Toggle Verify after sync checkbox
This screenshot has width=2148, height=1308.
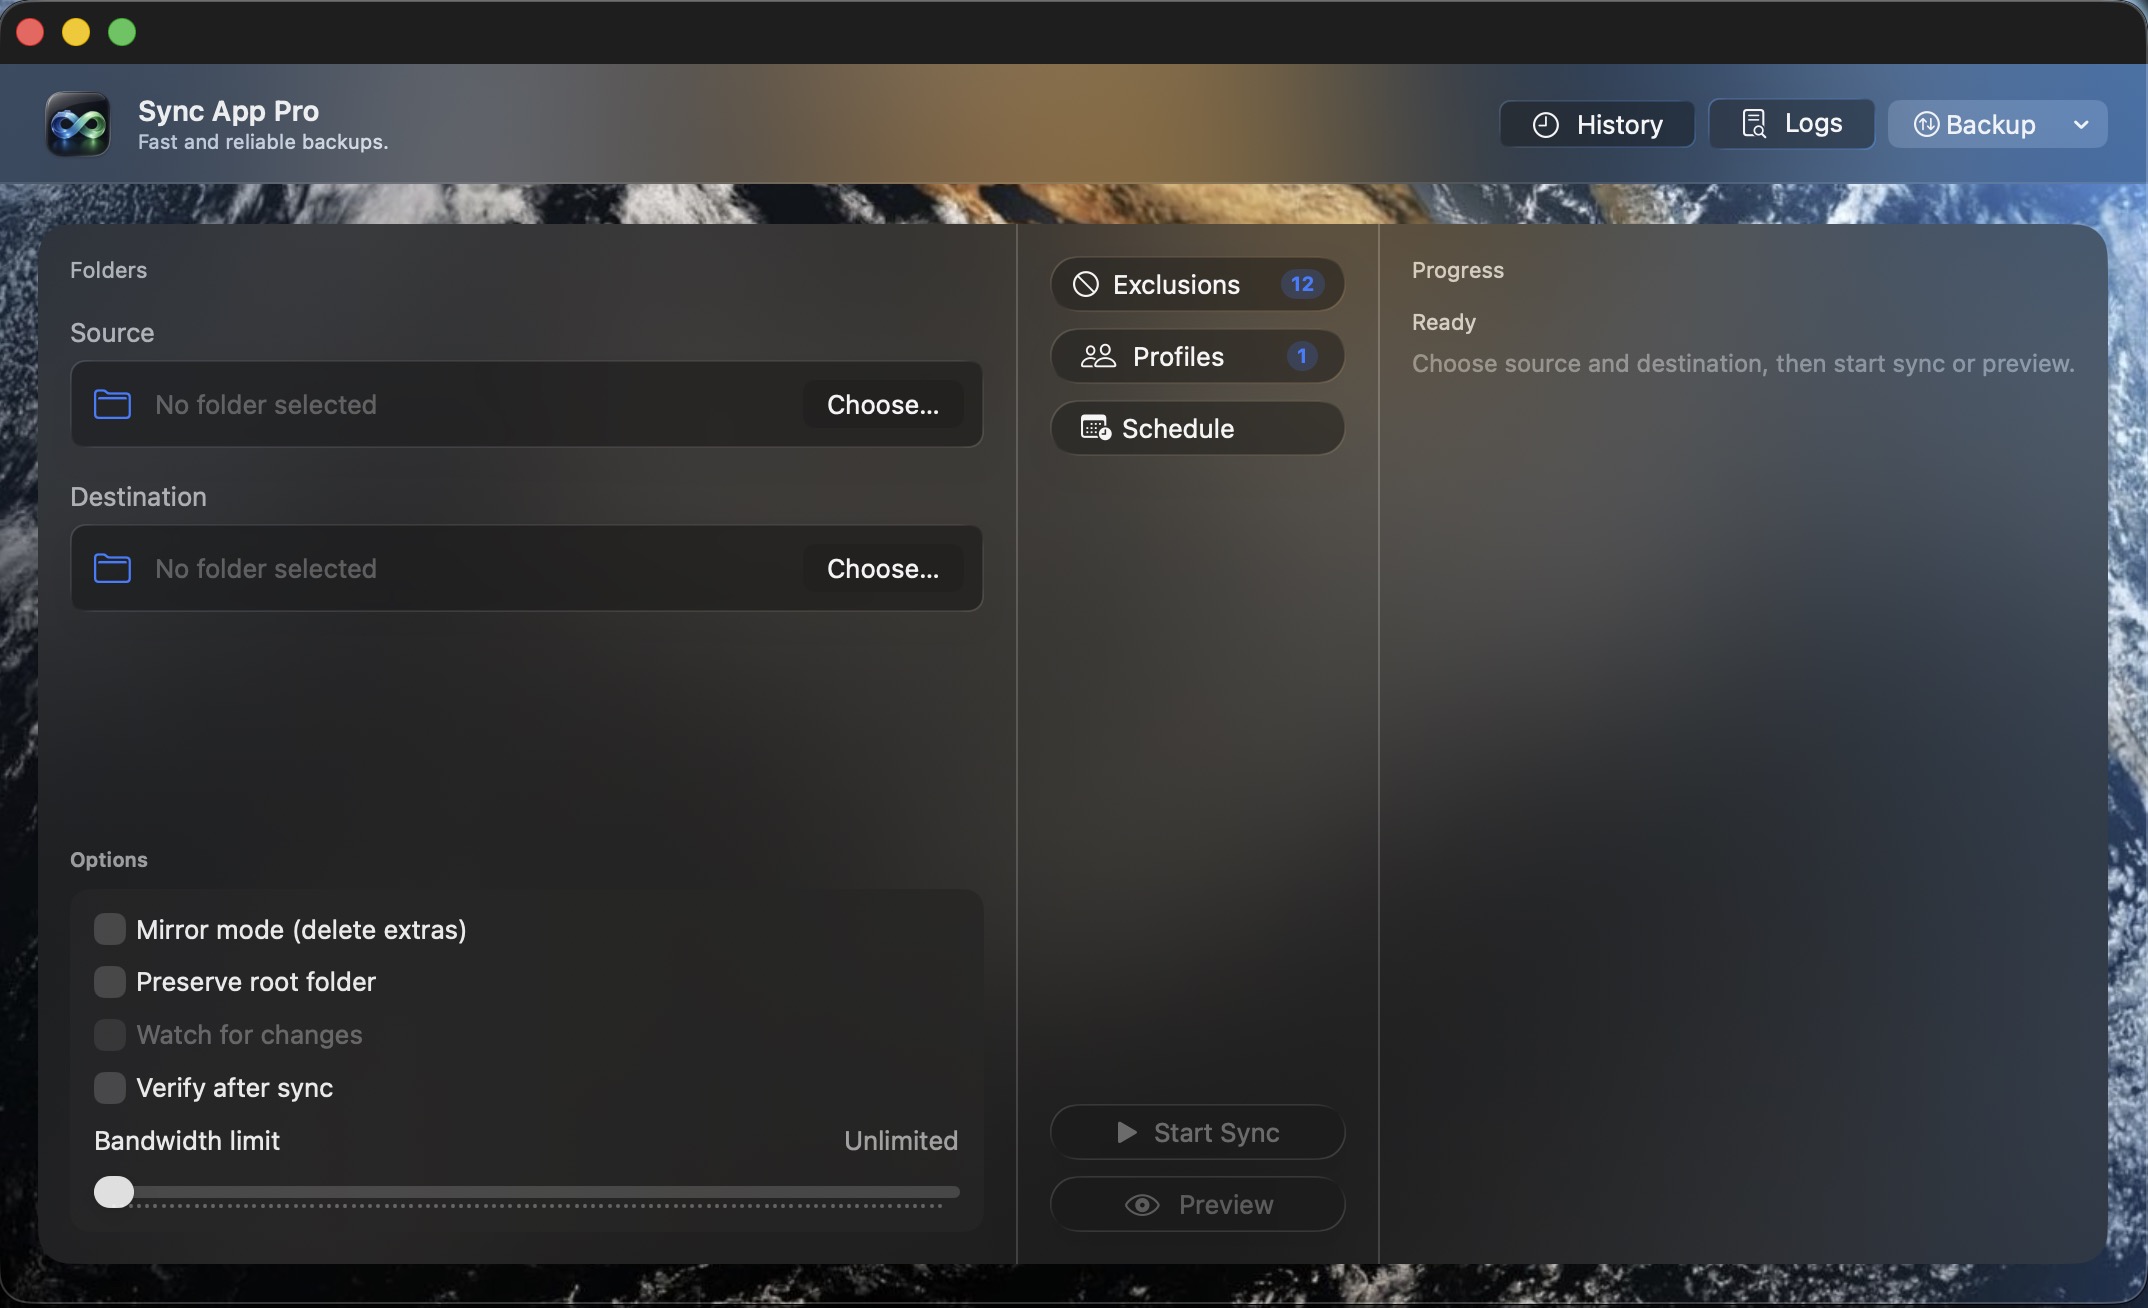pyautogui.click(x=110, y=1087)
